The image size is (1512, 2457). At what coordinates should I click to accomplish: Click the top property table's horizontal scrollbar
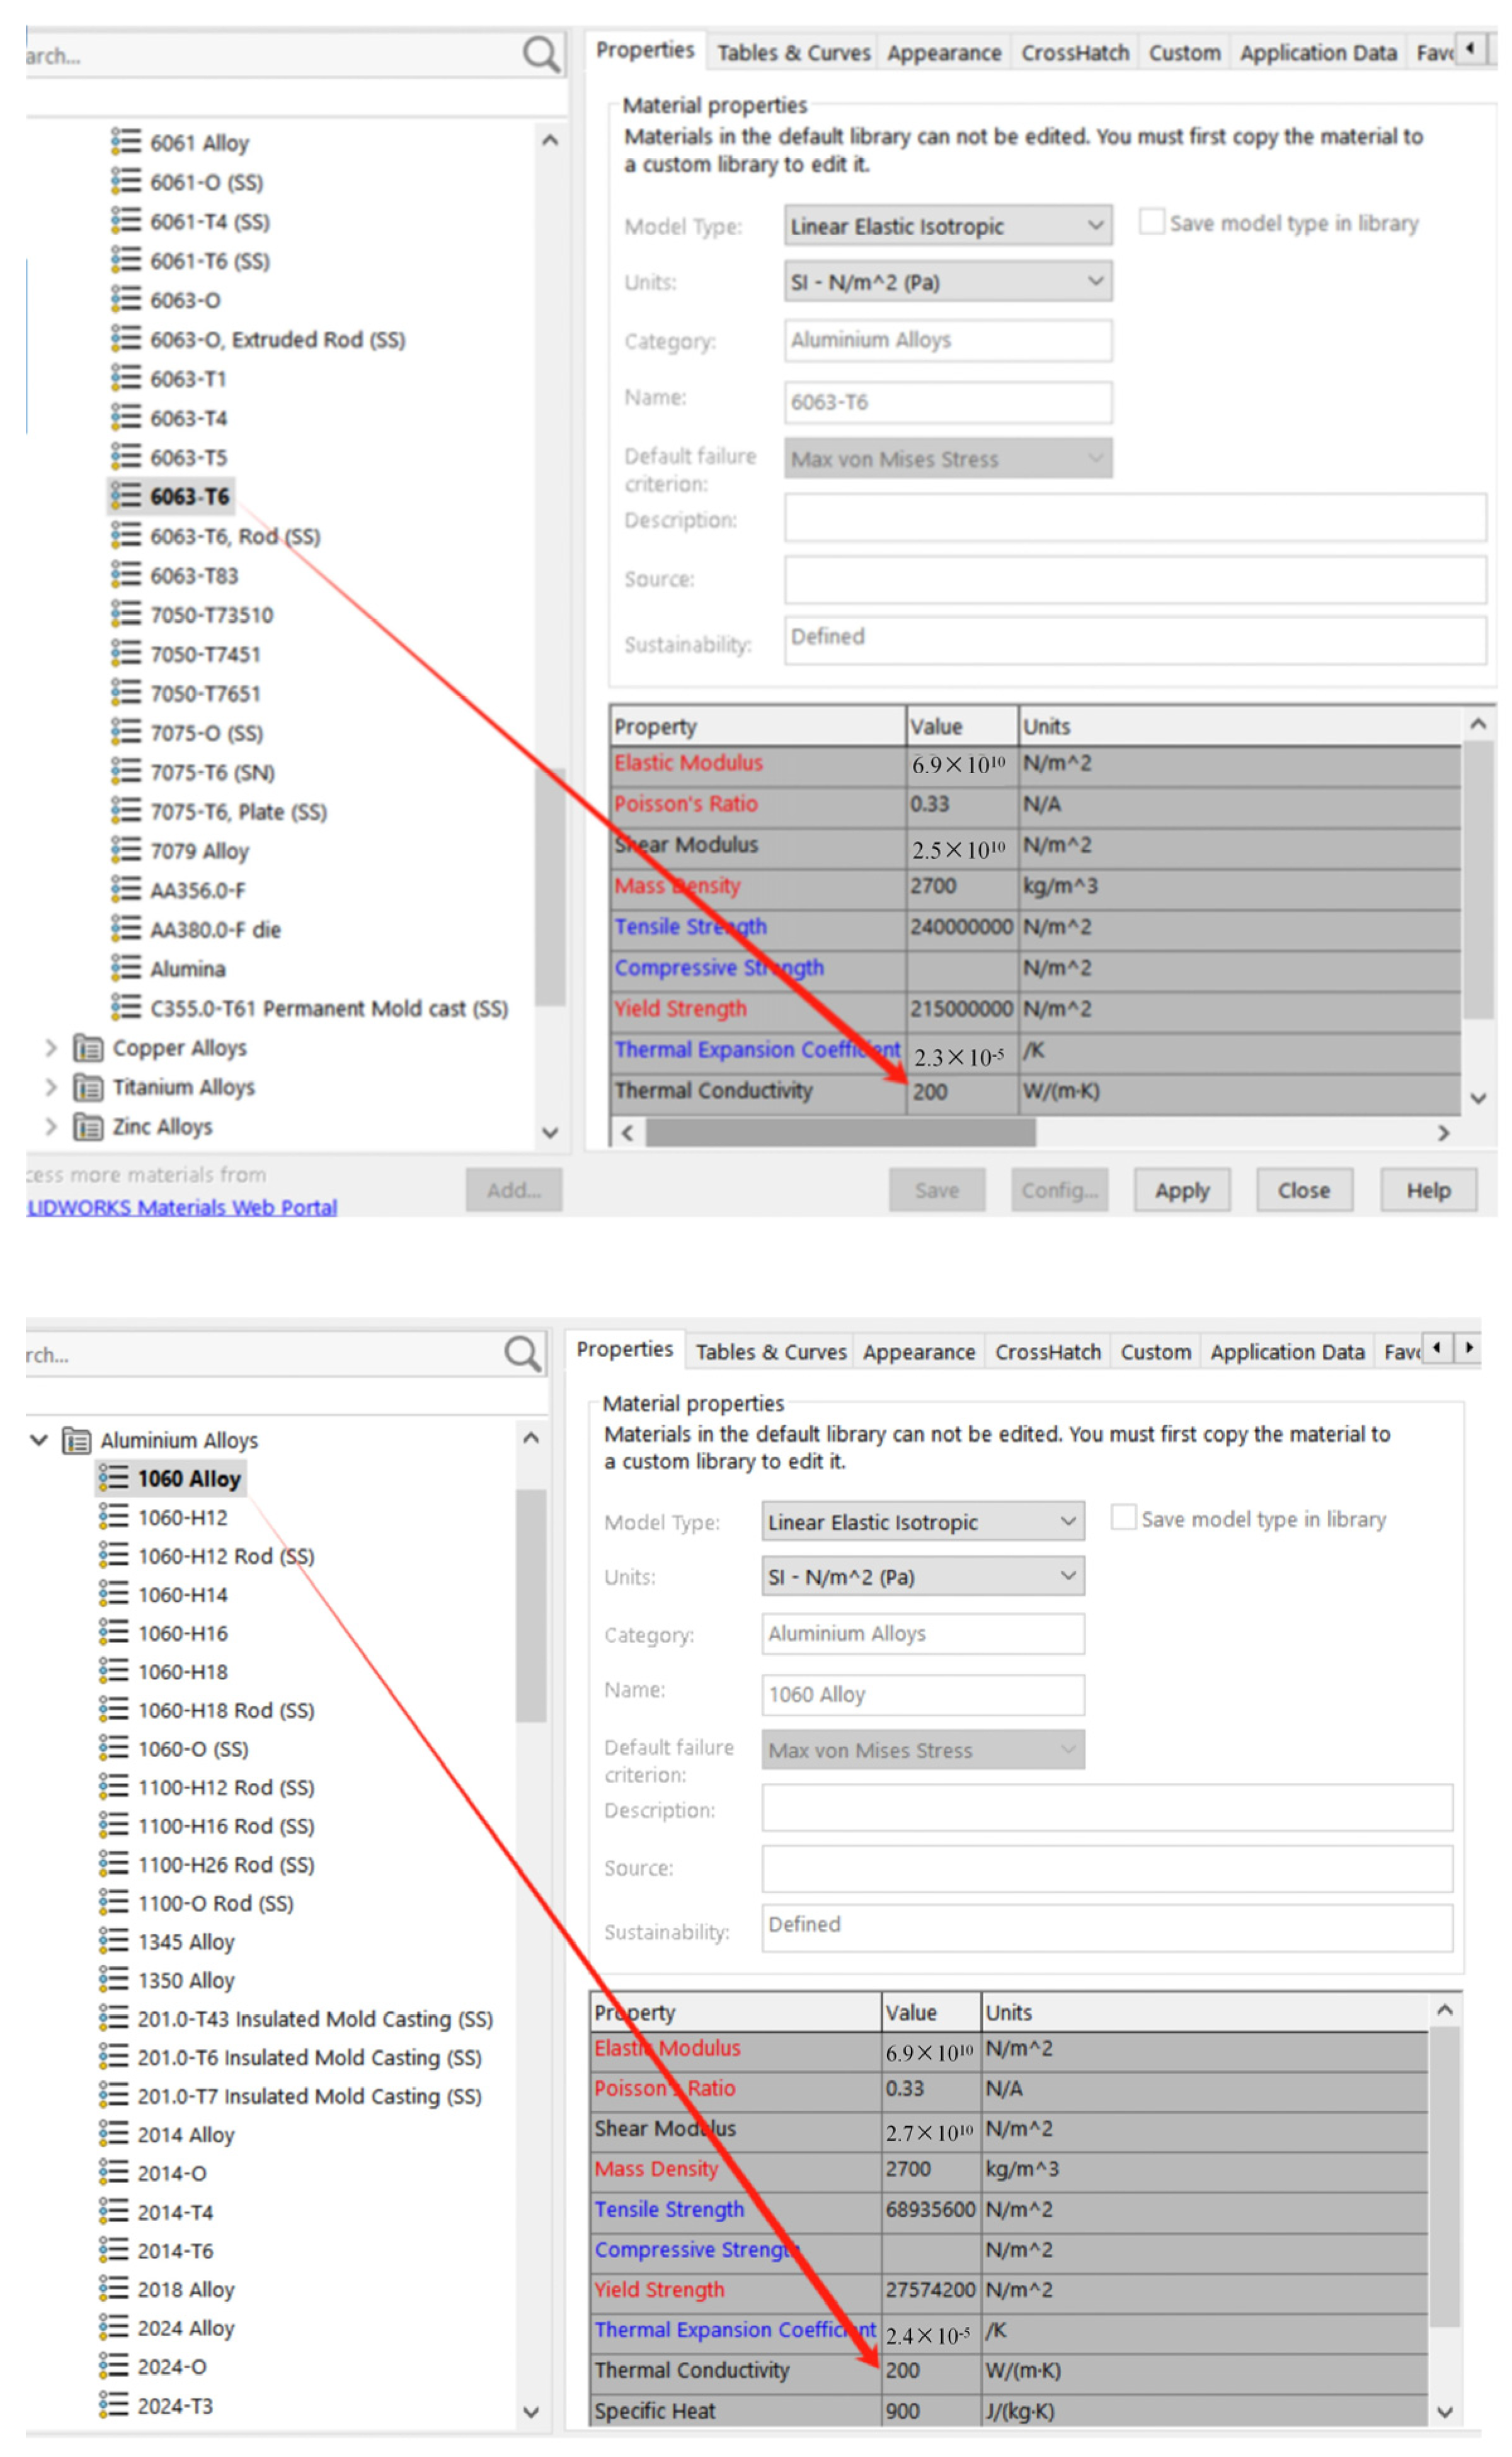pyautogui.click(x=840, y=1133)
